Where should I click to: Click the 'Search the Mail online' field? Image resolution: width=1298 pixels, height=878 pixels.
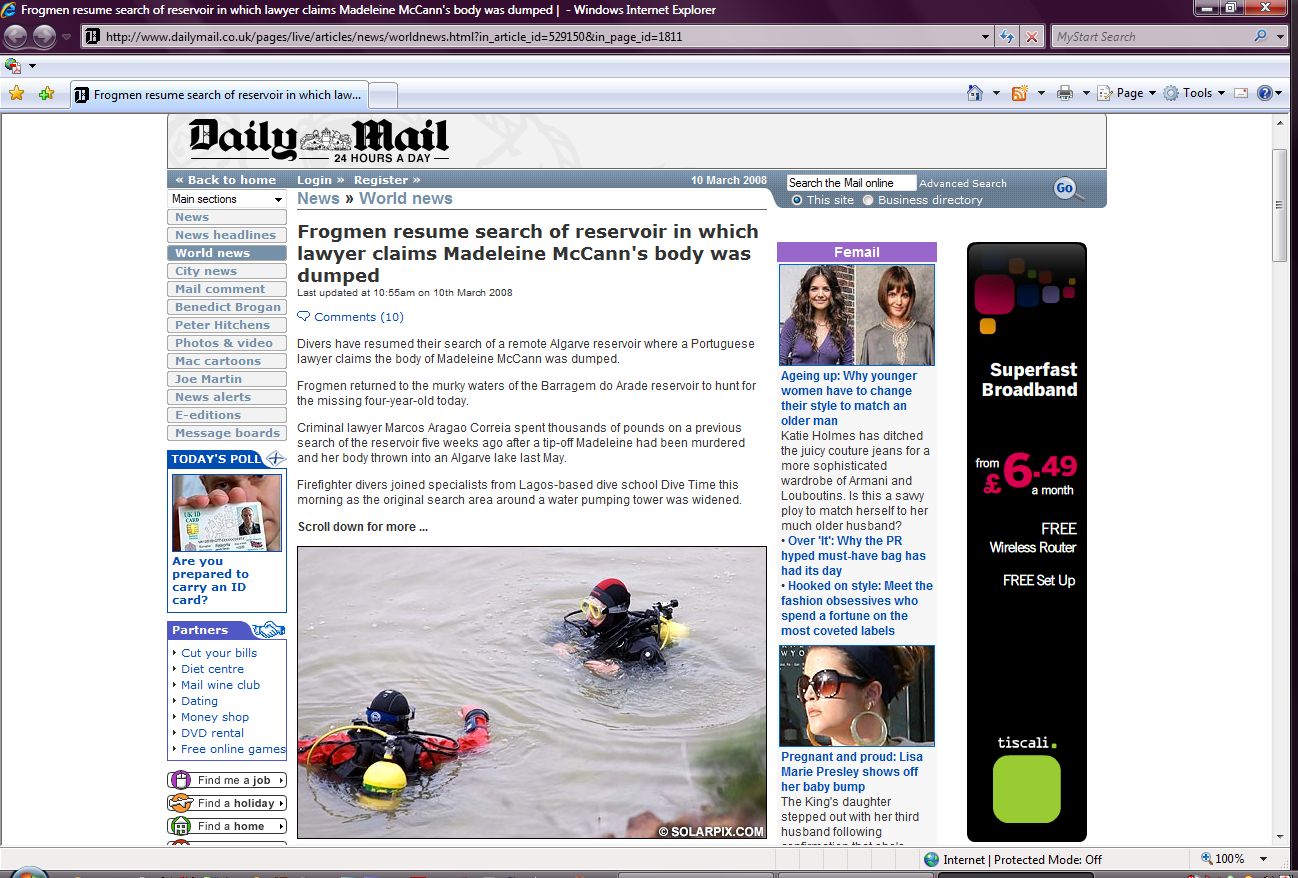click(850, 183)
